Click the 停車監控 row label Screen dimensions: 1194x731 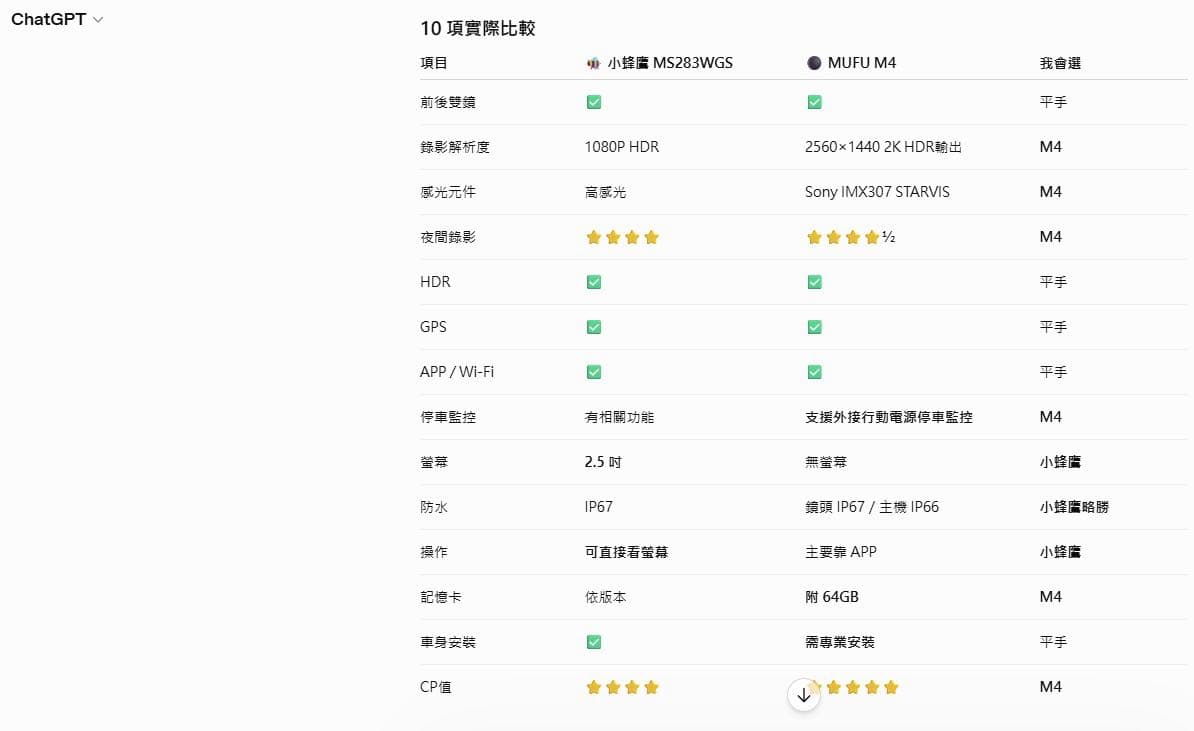point(448,417)
